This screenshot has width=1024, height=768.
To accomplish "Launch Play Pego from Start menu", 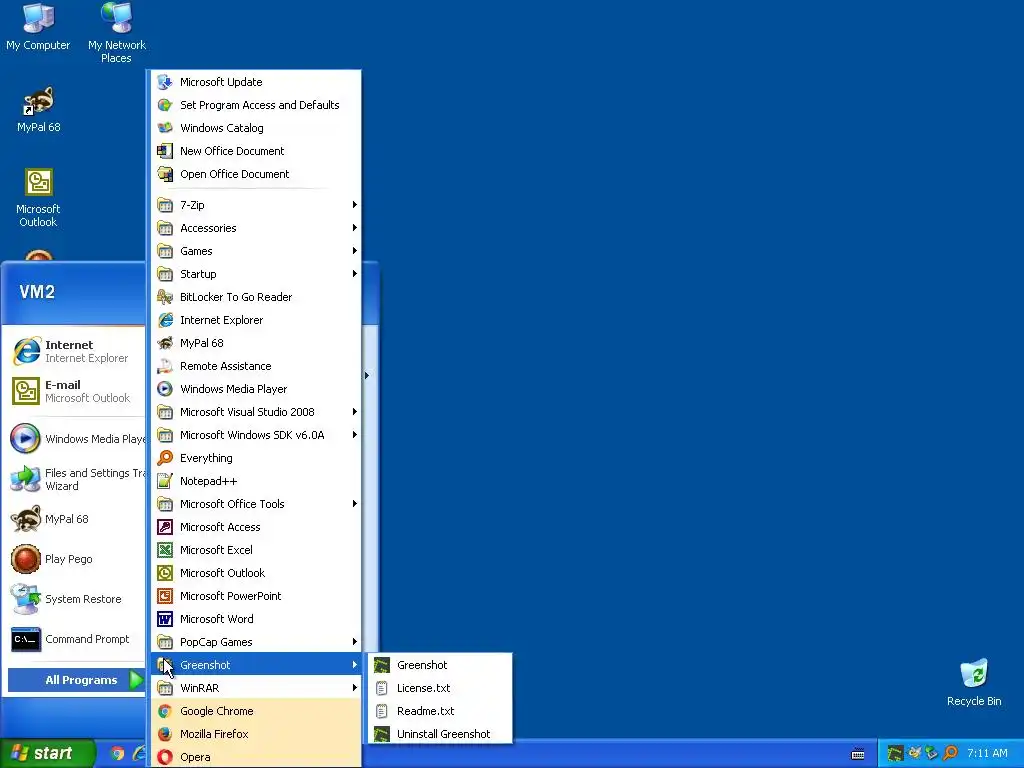I will pos(76,559).
